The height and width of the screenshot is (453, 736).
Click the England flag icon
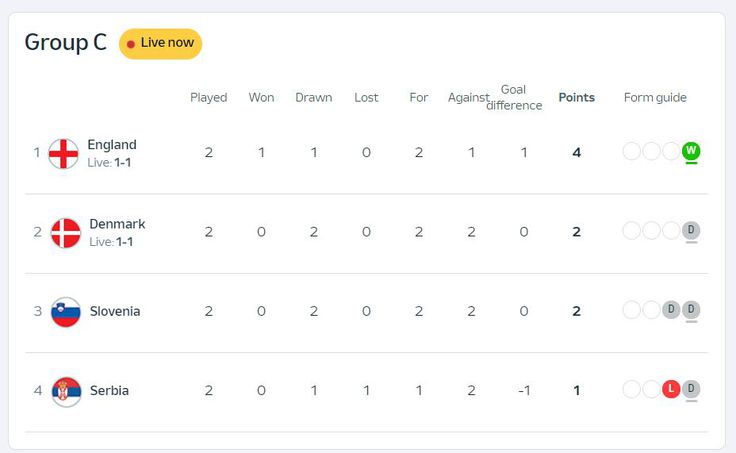pos(64,153)
